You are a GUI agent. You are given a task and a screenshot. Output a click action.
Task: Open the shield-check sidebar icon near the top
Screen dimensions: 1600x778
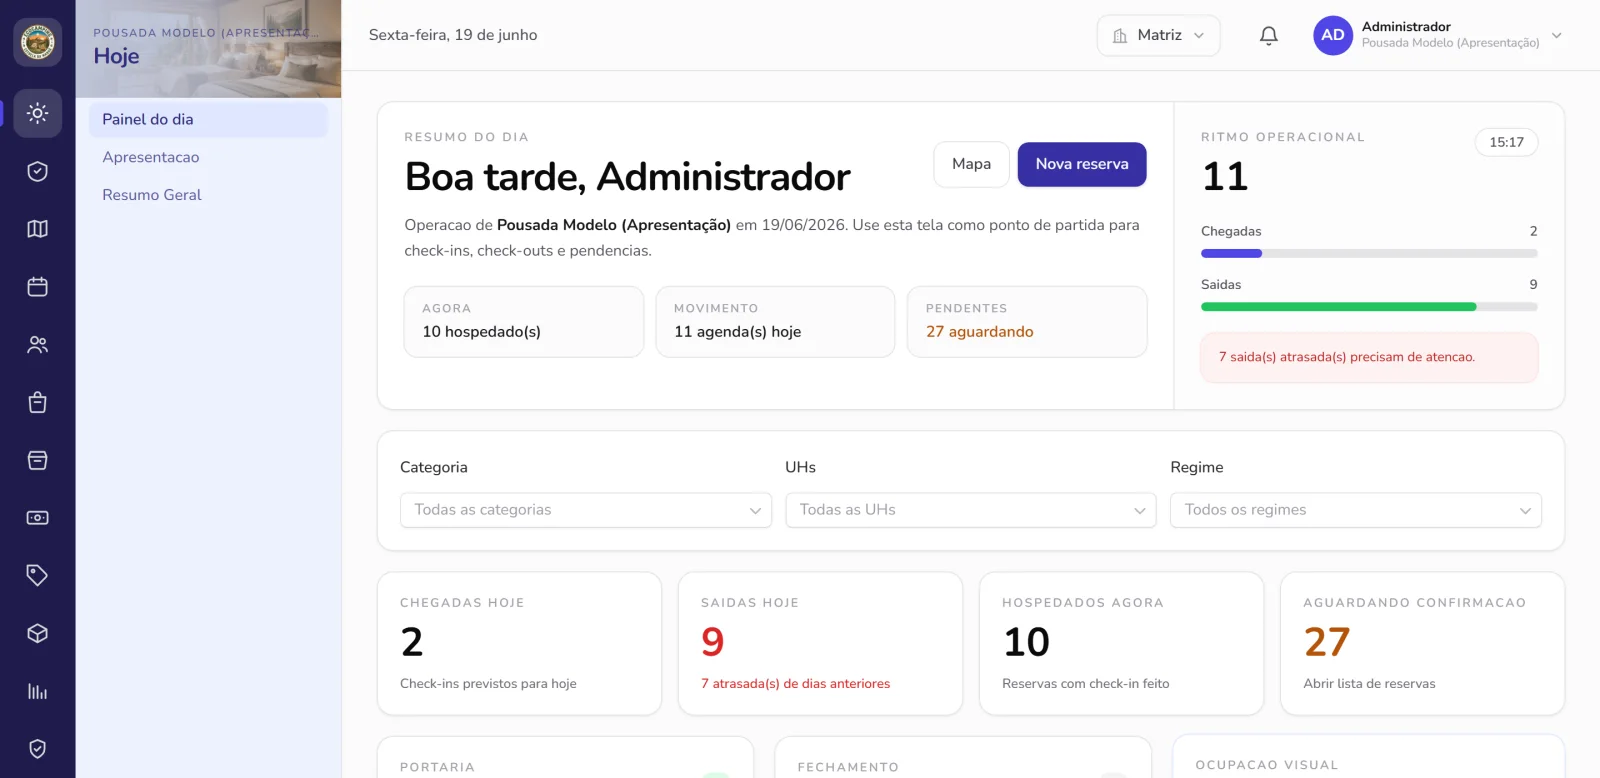pos(38,171)
